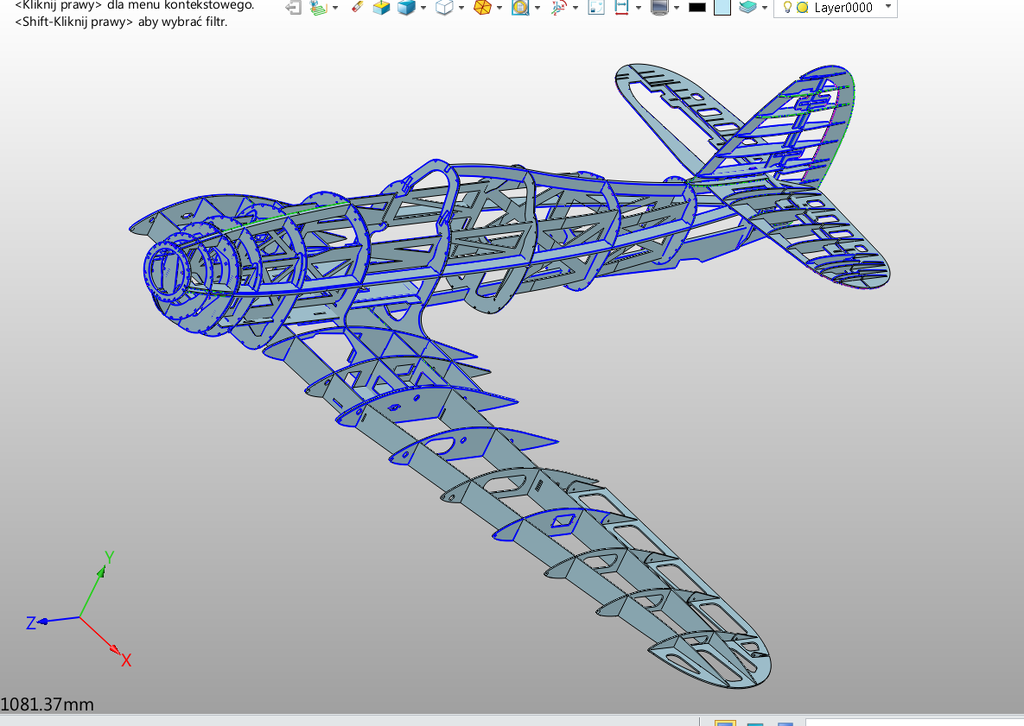
Task: Click the light blue color swatch
Action: pos(722,8)
